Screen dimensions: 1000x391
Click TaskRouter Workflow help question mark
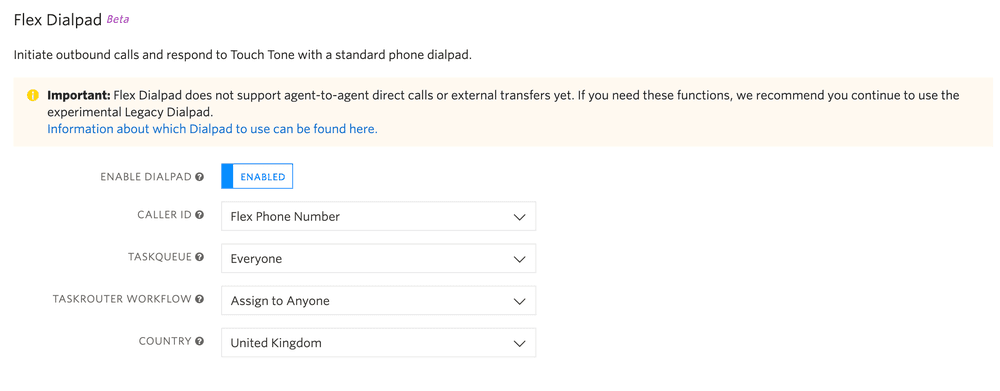[x=200, y=299]
